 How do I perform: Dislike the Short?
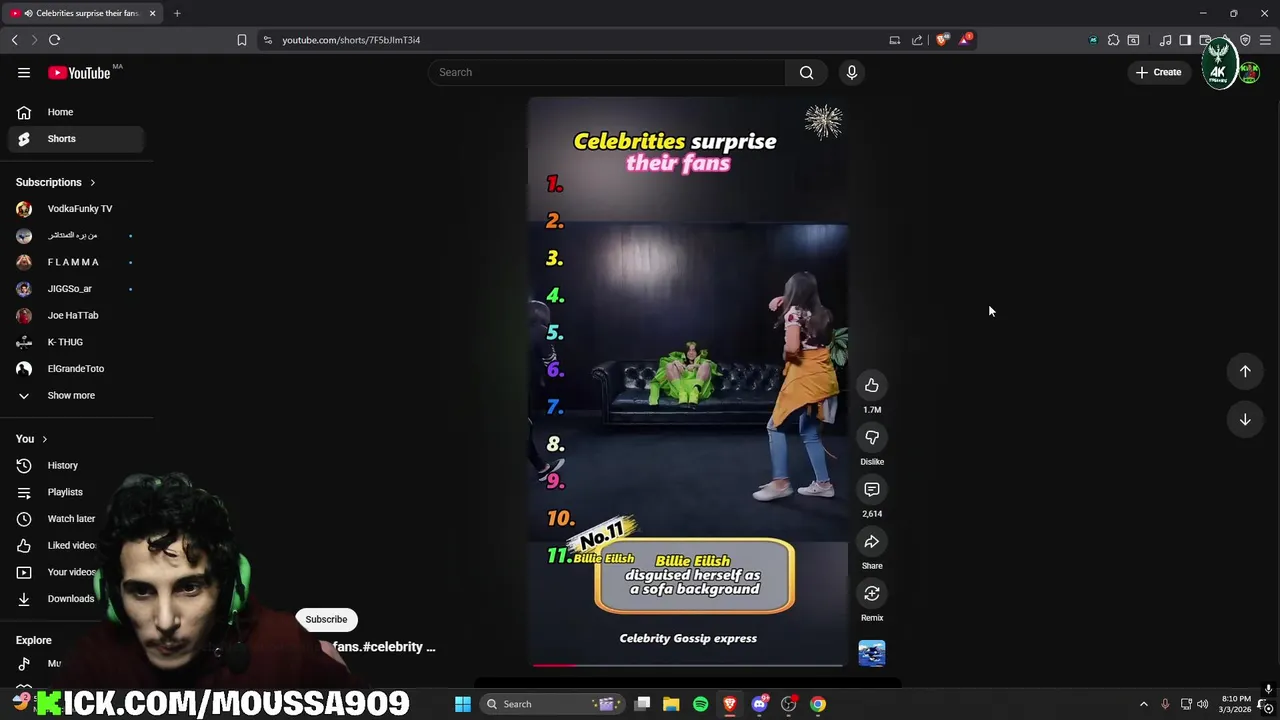pos(872,438)
